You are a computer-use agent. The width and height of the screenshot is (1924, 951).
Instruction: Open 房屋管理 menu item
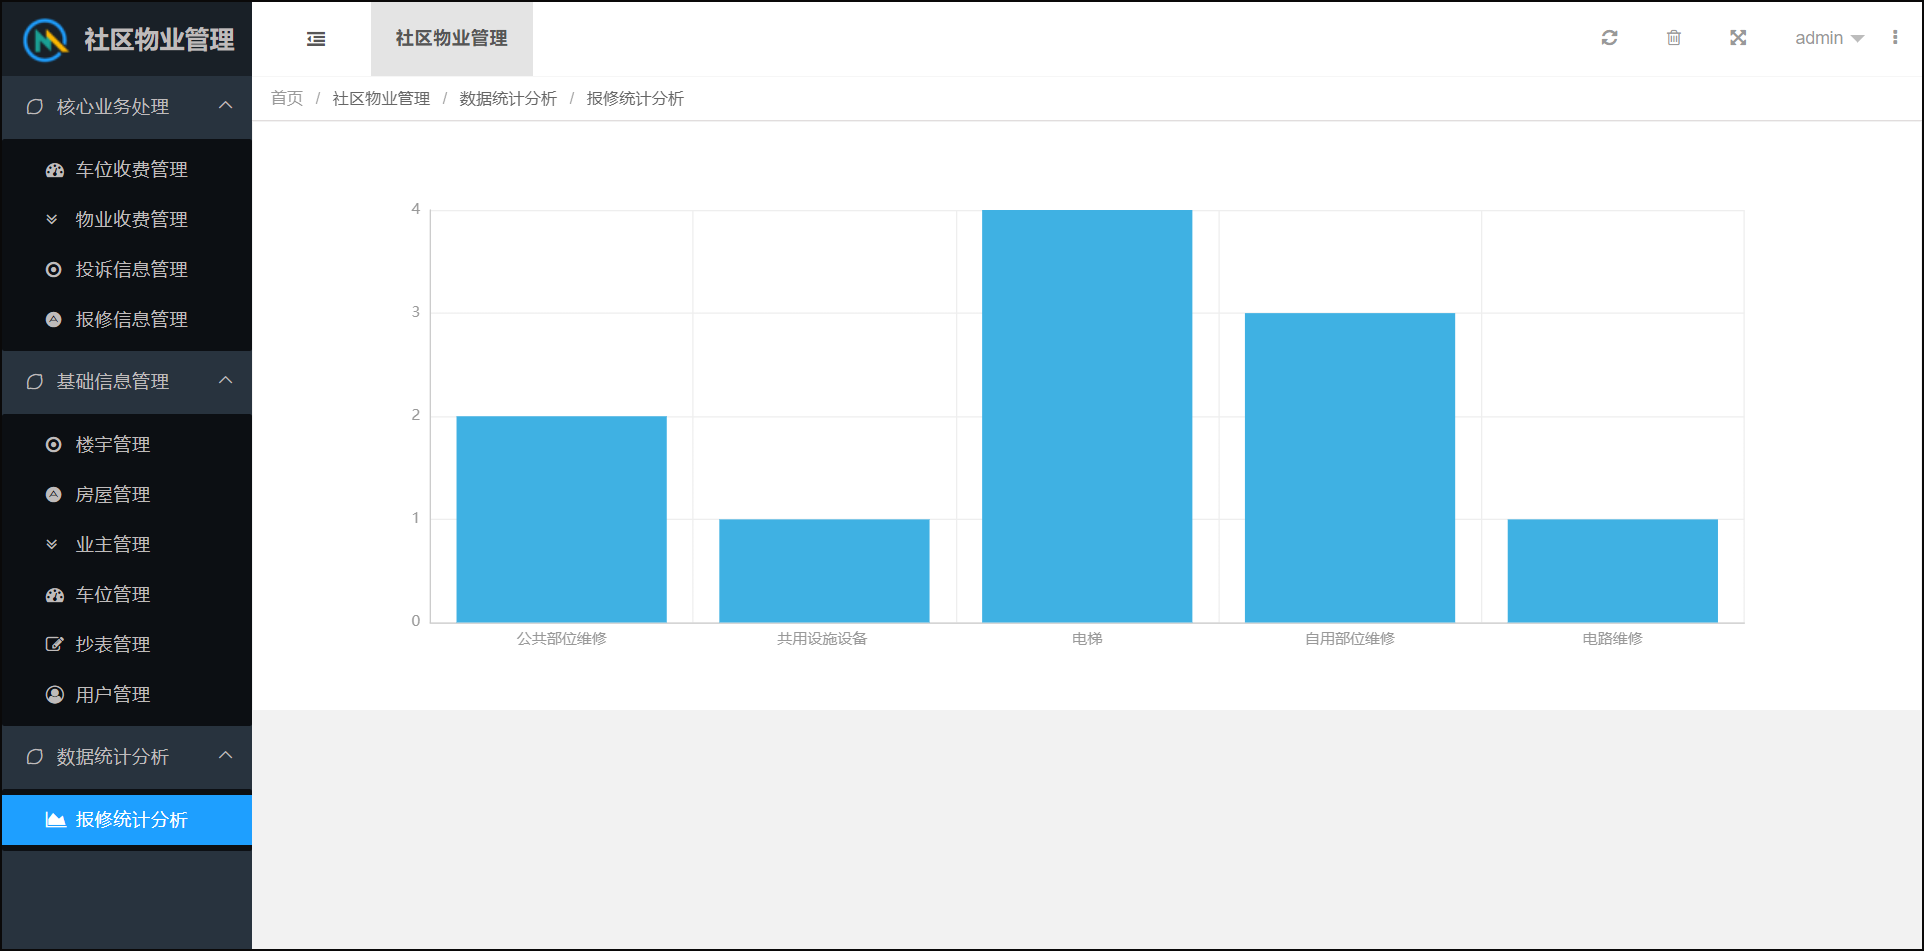pyautogui.click(x=127, y=495)
